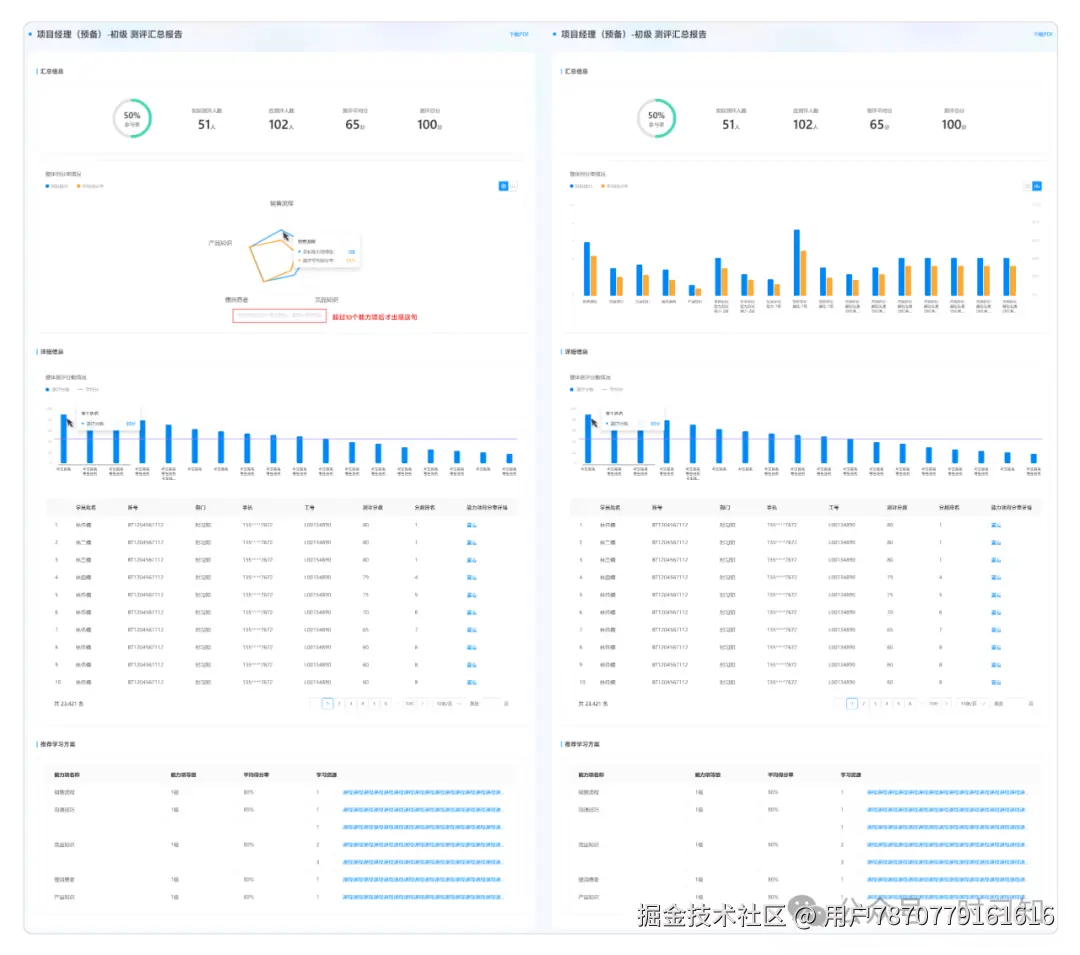Toggle blue score legend in right detail chart

[x=582, y=390]
